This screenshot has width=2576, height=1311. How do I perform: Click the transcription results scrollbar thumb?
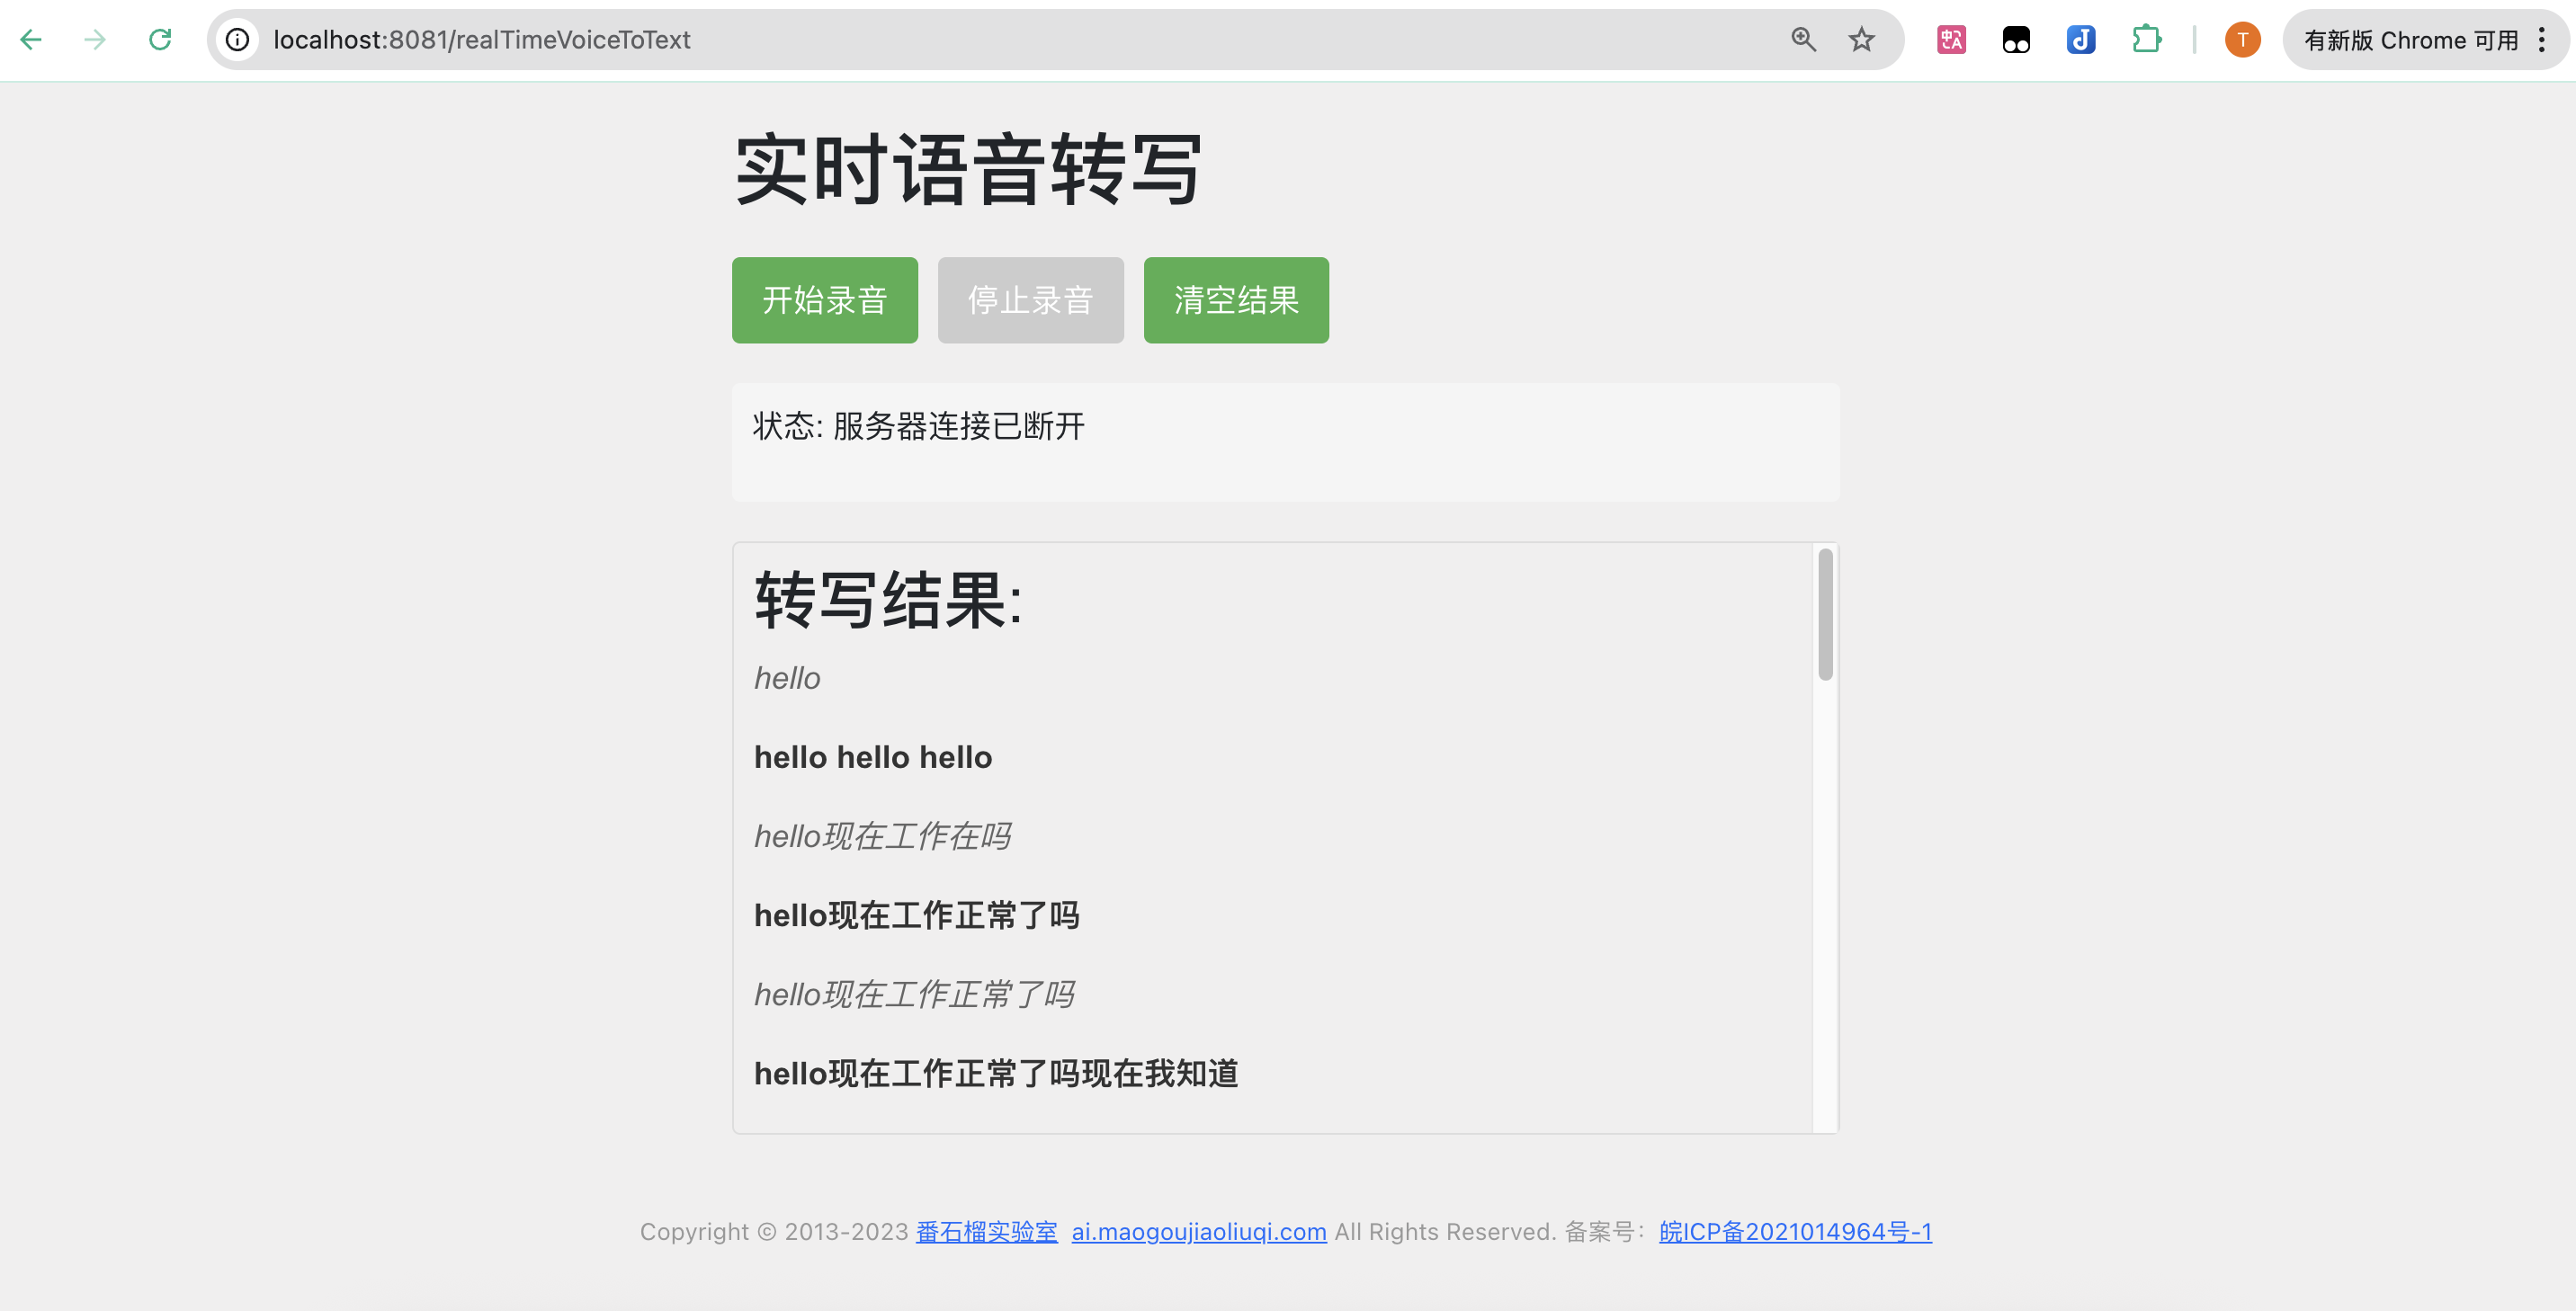pos(1825,614)
